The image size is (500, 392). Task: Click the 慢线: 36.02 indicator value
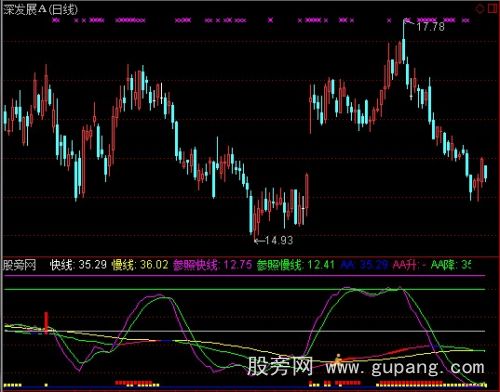140,265
